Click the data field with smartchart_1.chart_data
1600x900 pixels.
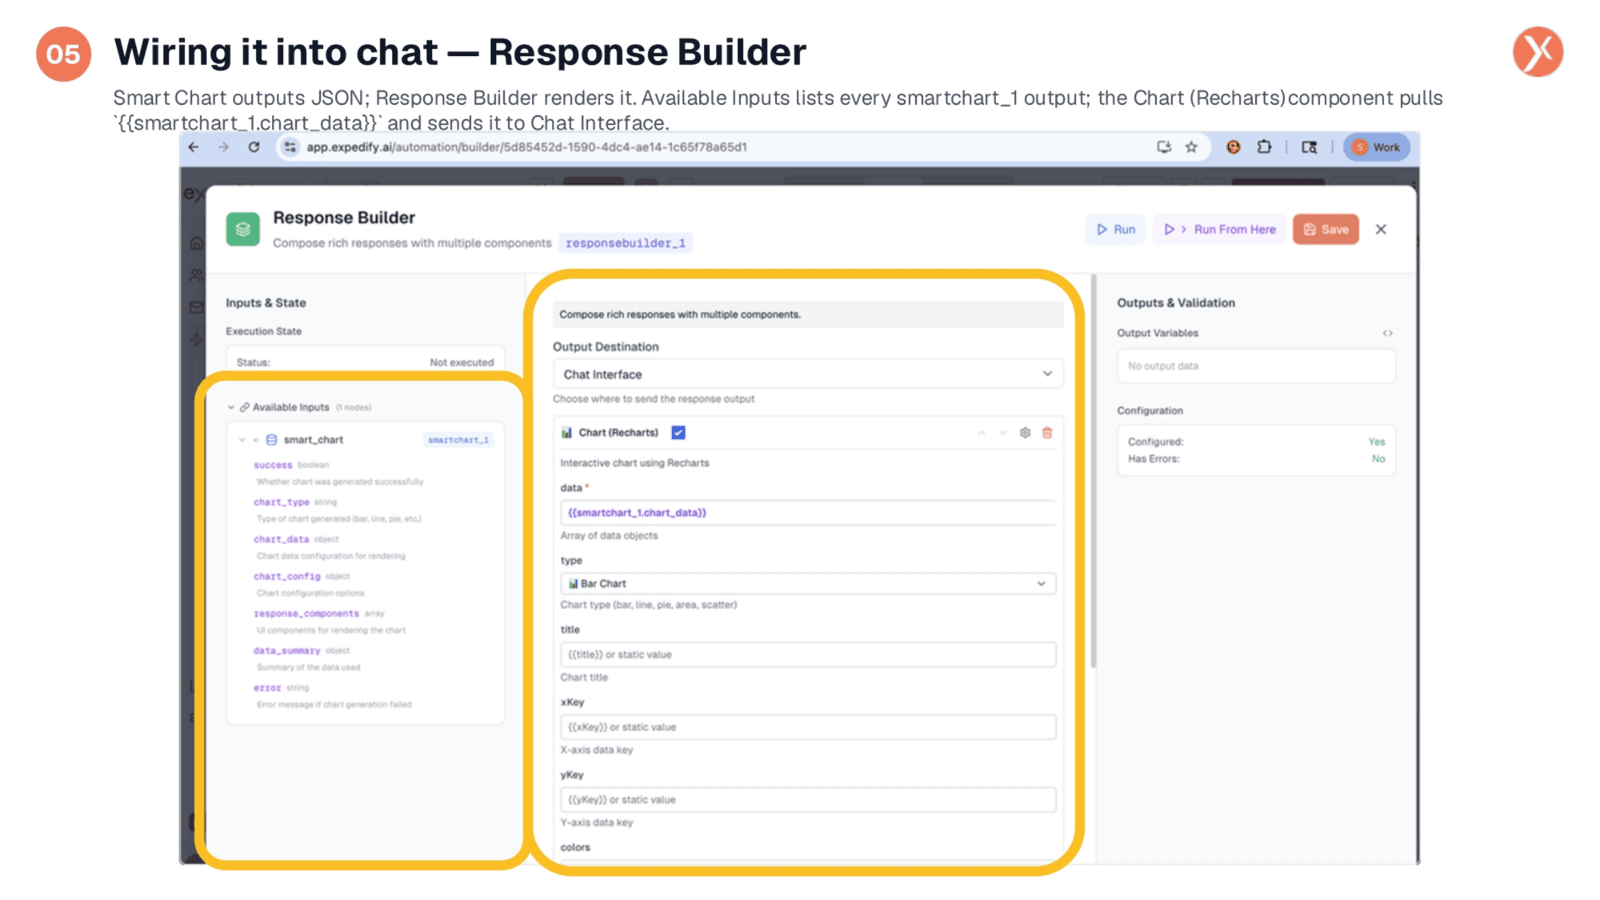(x=808, y=512)
